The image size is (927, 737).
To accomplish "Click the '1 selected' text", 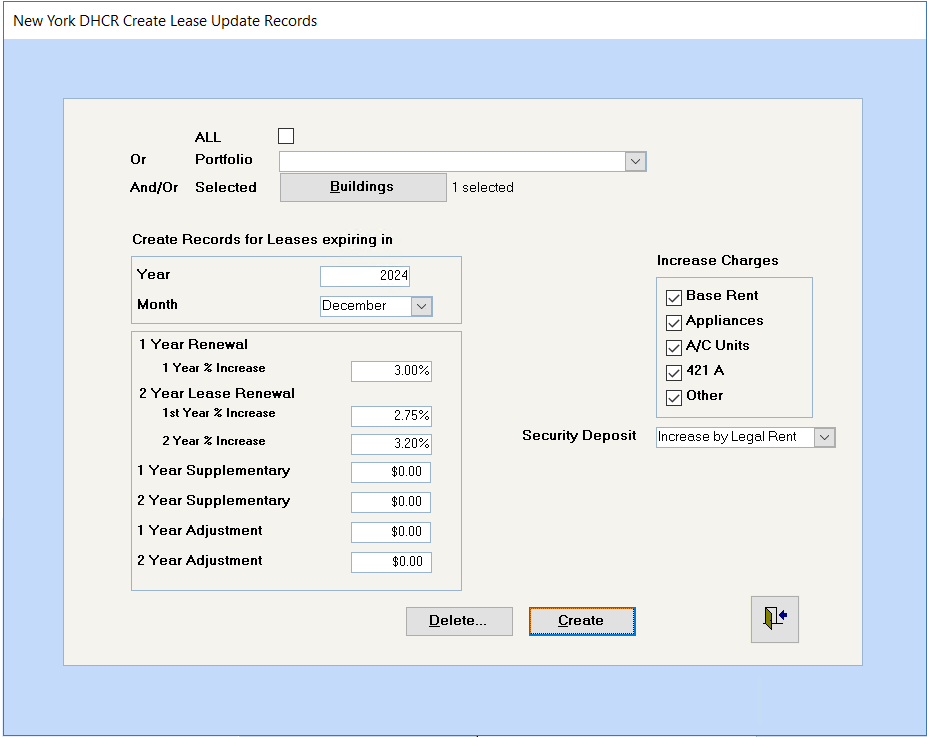I will coord(482,187).
